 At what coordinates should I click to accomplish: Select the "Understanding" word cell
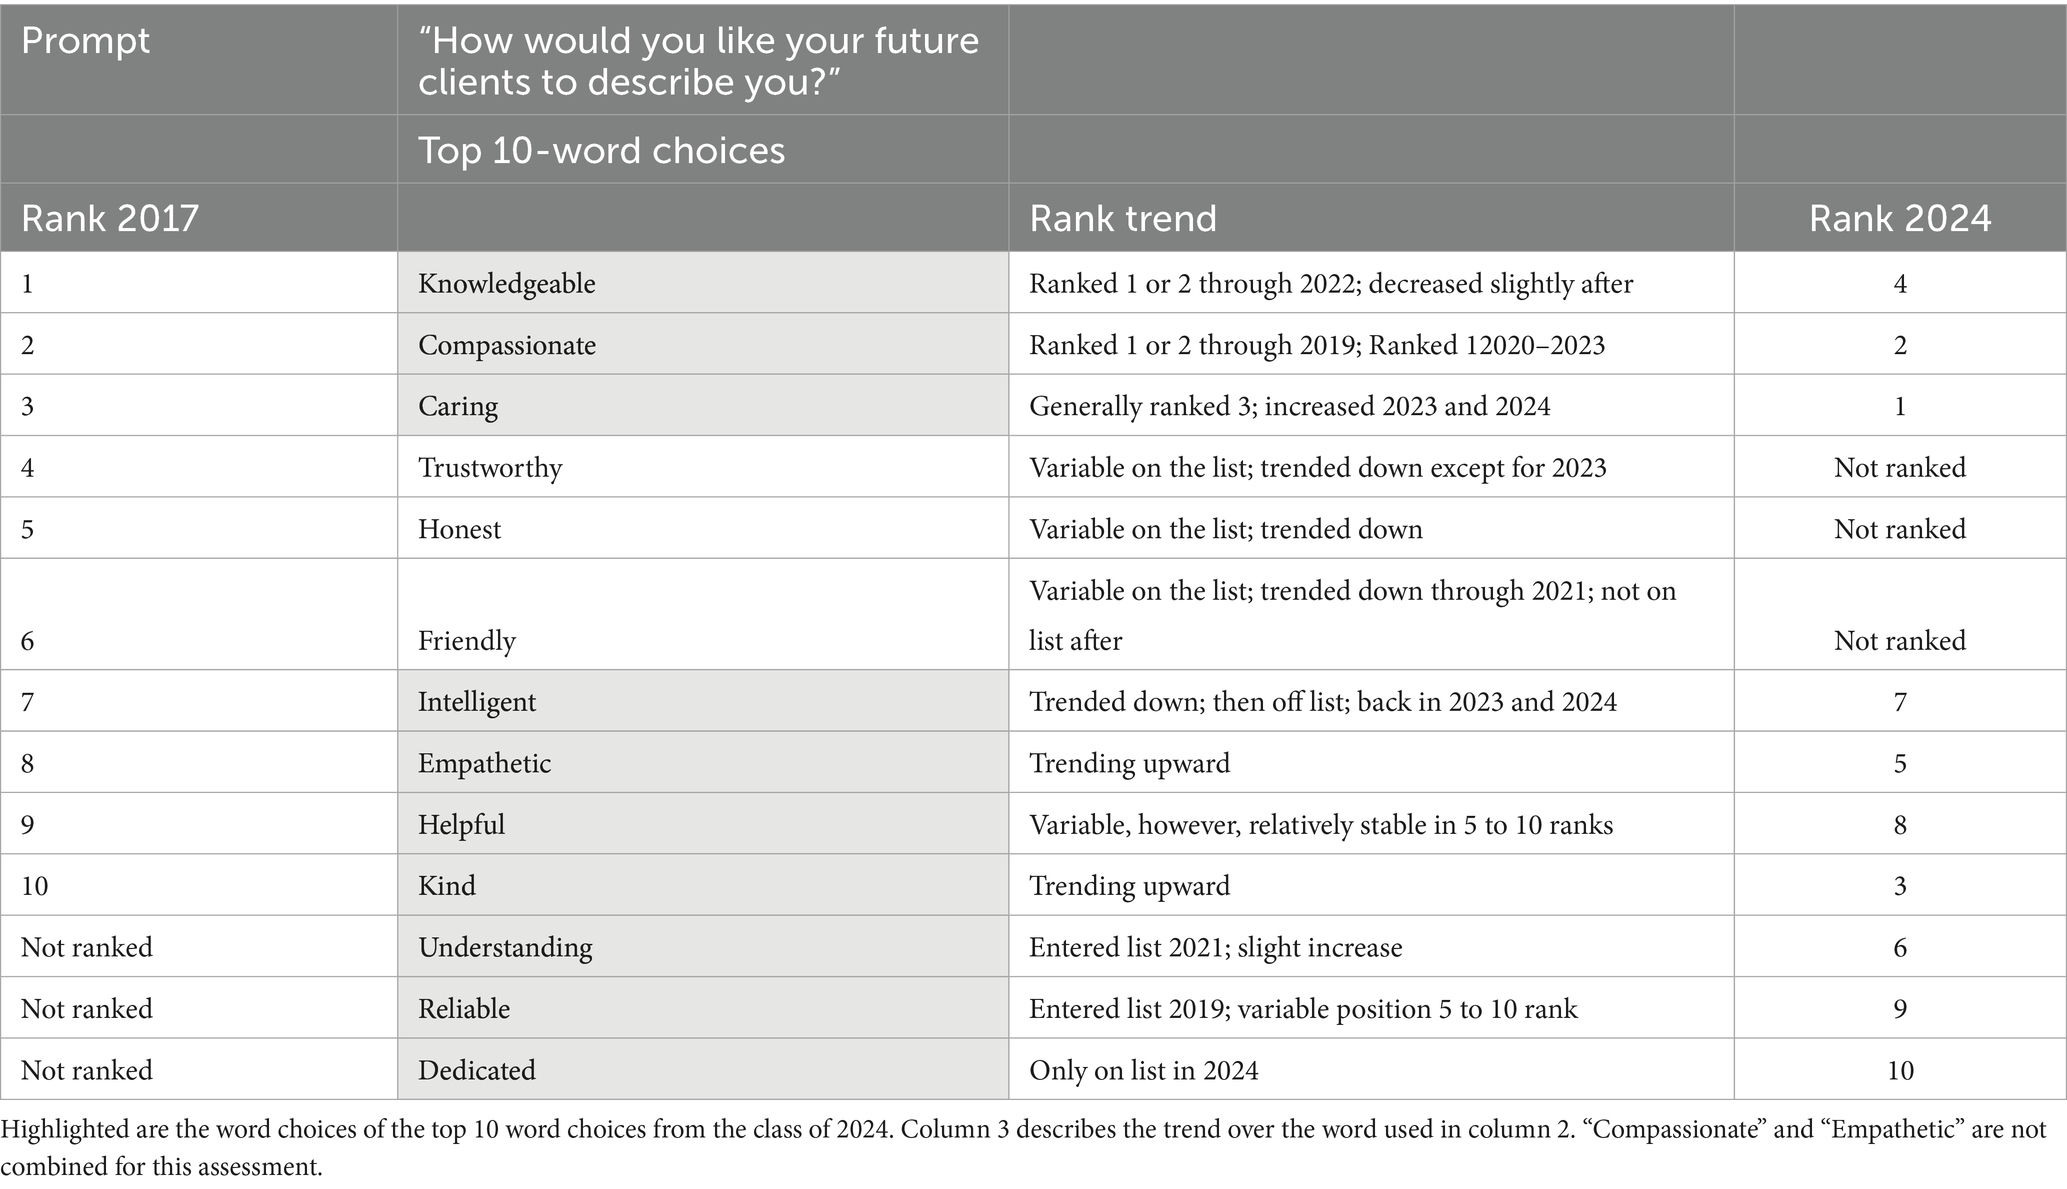(505, 947)
